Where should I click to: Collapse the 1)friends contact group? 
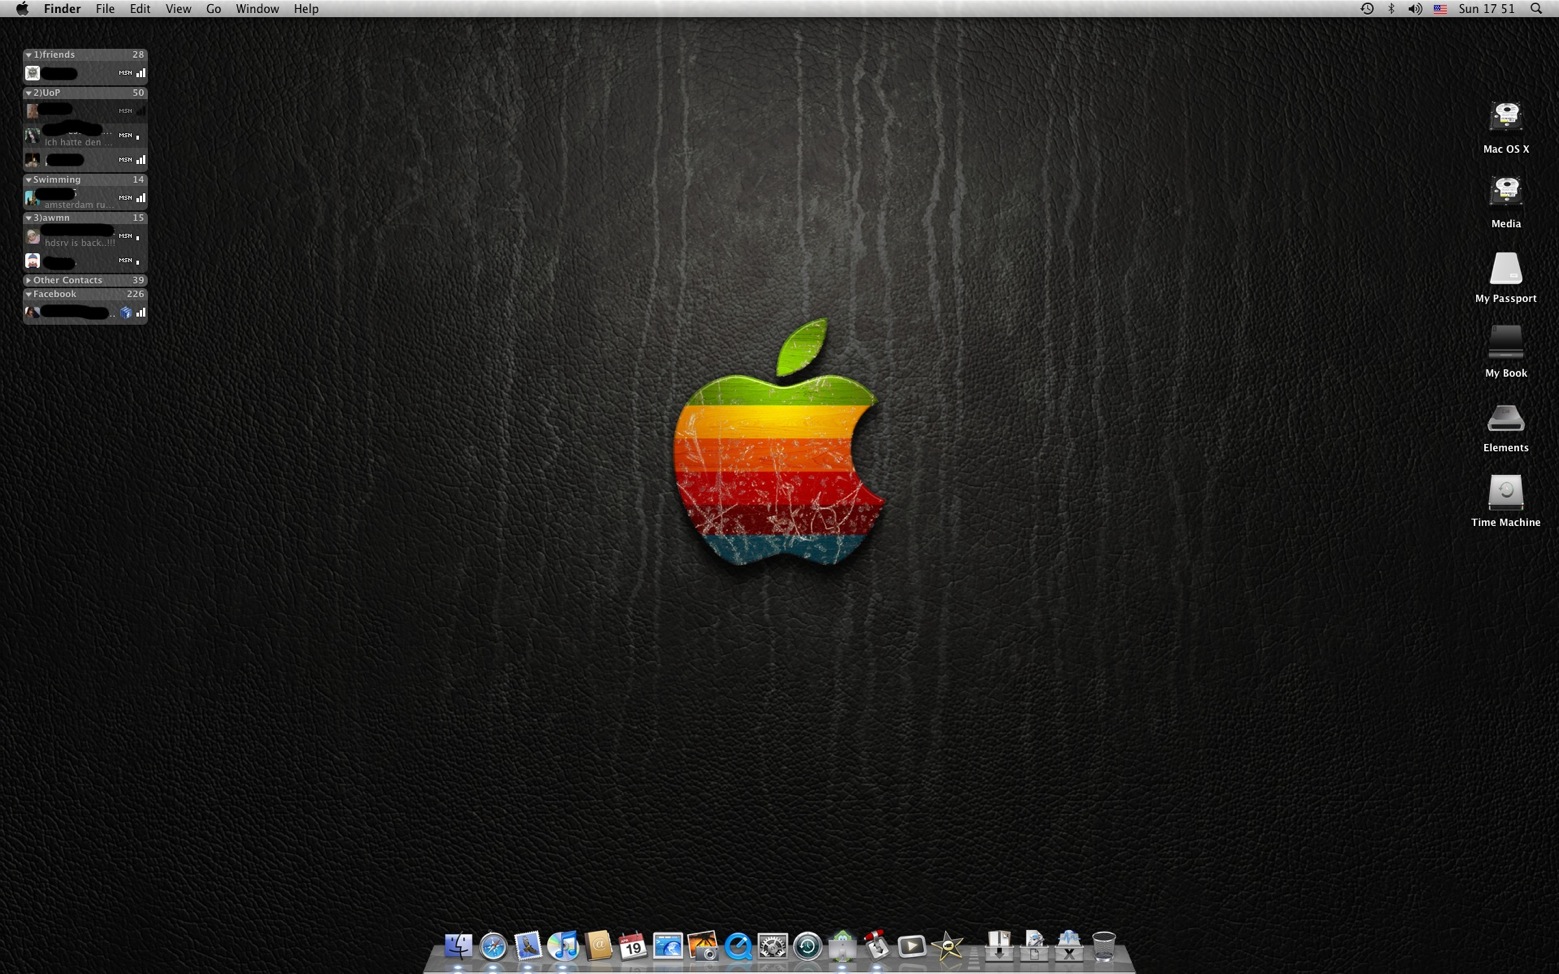pyautogui.click(x=28, y=55)
